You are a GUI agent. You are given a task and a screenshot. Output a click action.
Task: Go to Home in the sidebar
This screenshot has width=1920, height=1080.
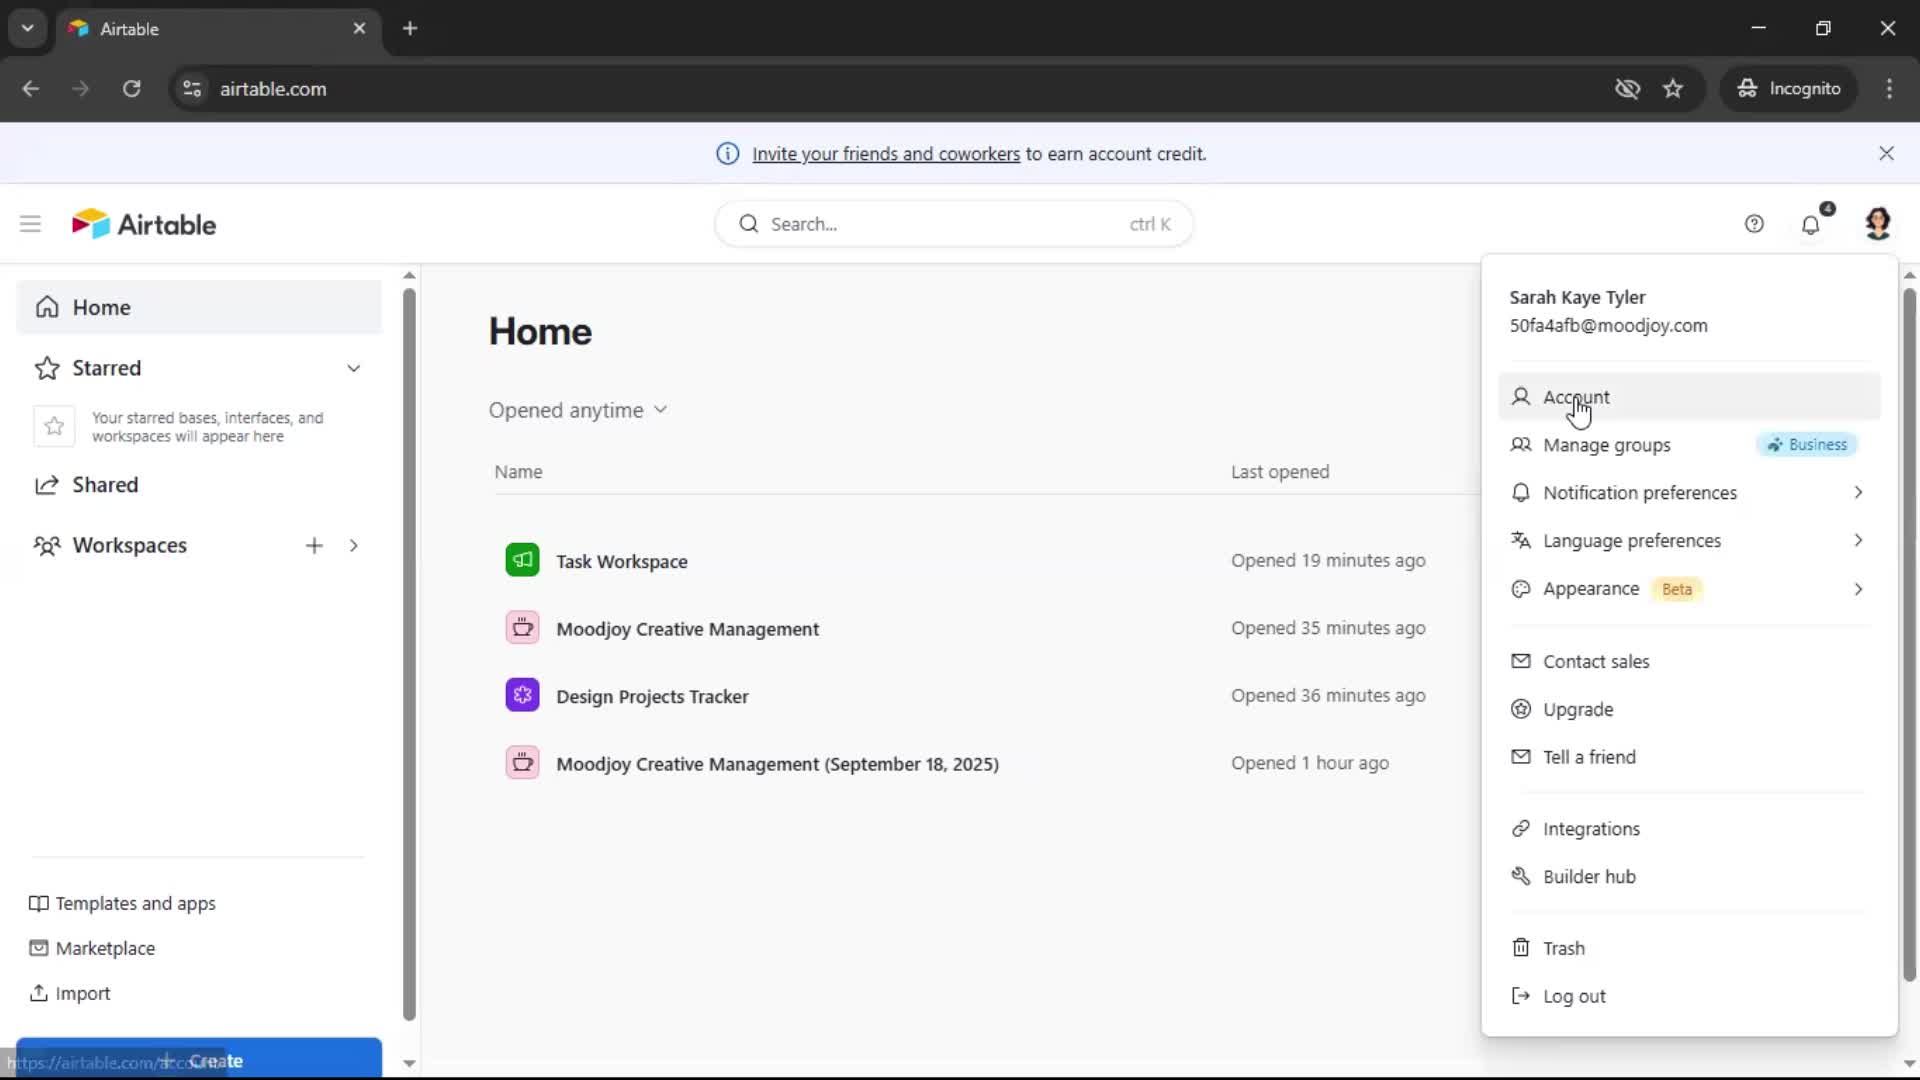(199, 307)
